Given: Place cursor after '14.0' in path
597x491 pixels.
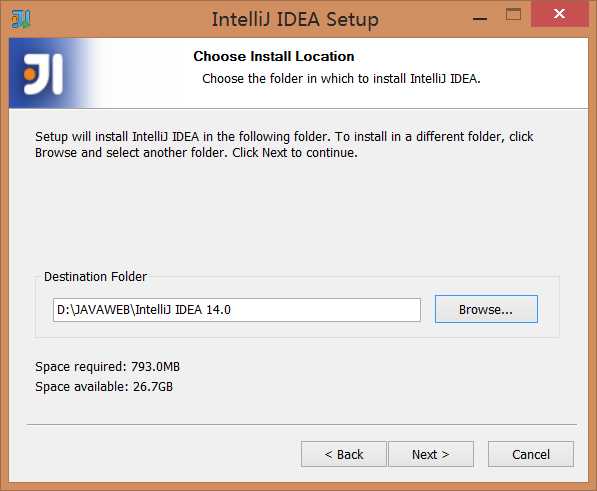Looking at the screenshot, I should coord(232,310).
